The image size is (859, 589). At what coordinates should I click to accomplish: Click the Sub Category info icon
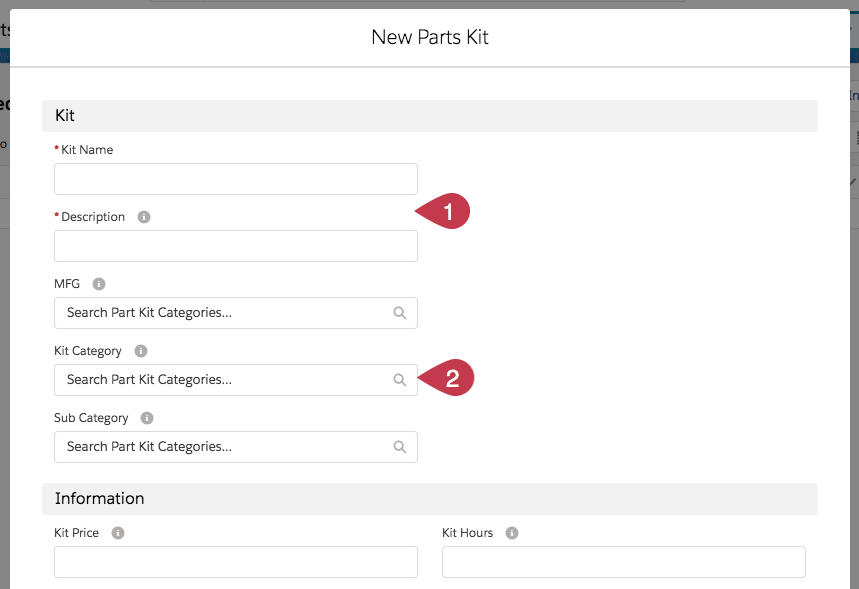[x=147, y=418]
